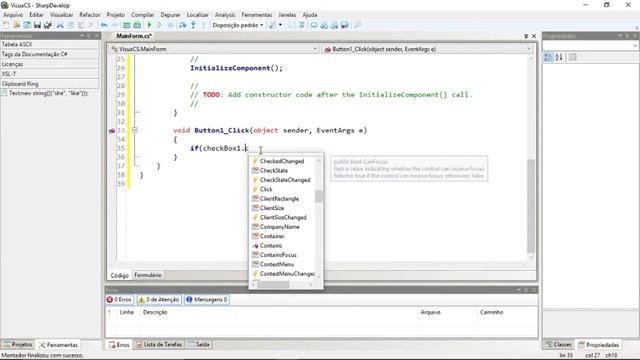
Task: Click the Property Pages icon in Propriedades
Action: point(573,57)
